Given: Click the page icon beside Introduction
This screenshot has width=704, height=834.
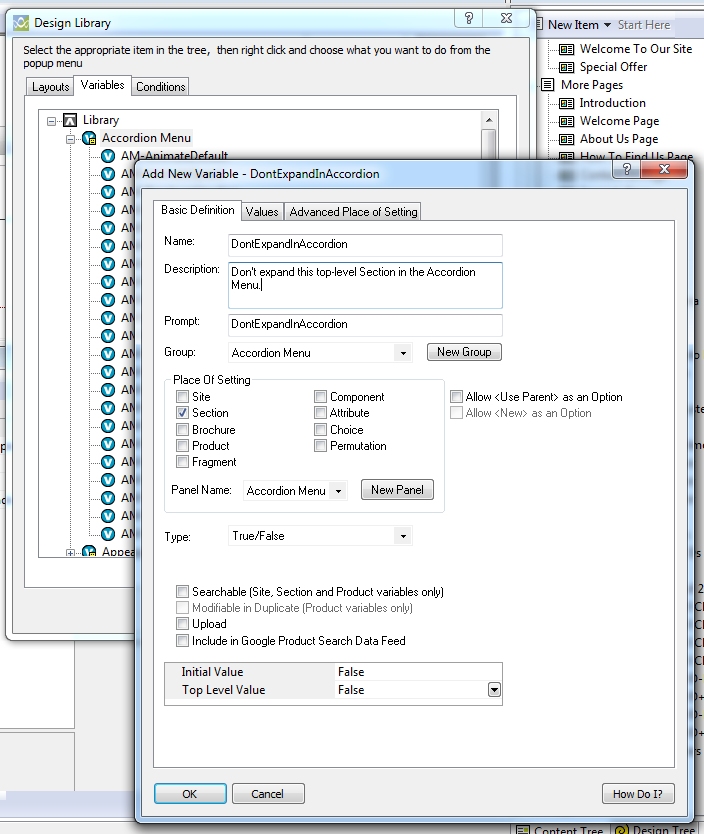Looking at the screenshot, I should coord(566,103).
